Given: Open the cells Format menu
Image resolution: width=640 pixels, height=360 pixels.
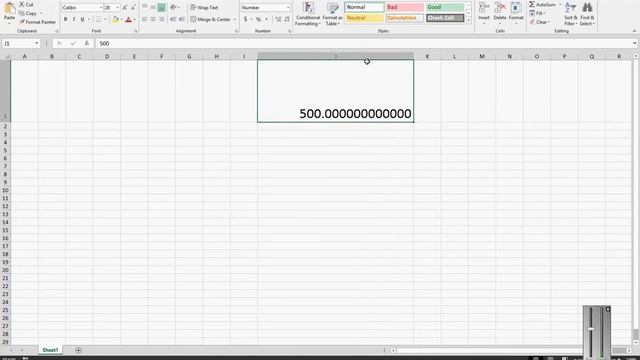Looking at the screenshot, I should pos(516,12).
